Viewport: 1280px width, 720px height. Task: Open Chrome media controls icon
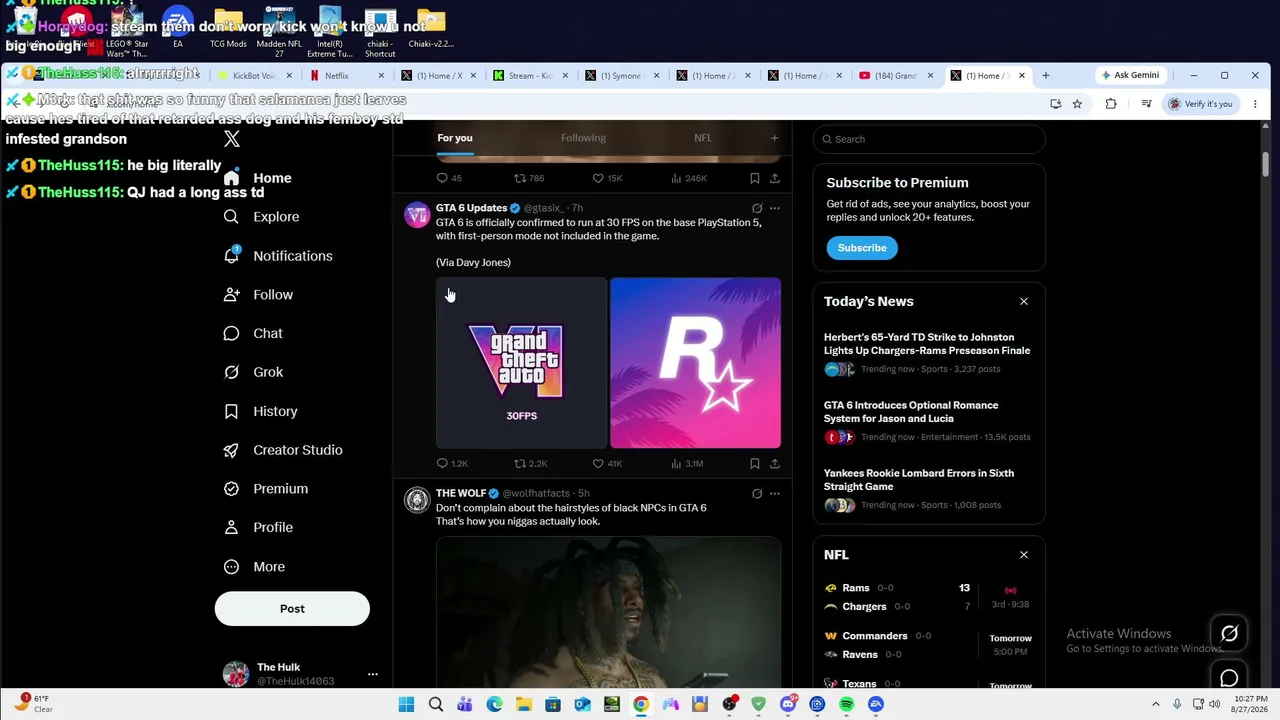click(1146, 104)
